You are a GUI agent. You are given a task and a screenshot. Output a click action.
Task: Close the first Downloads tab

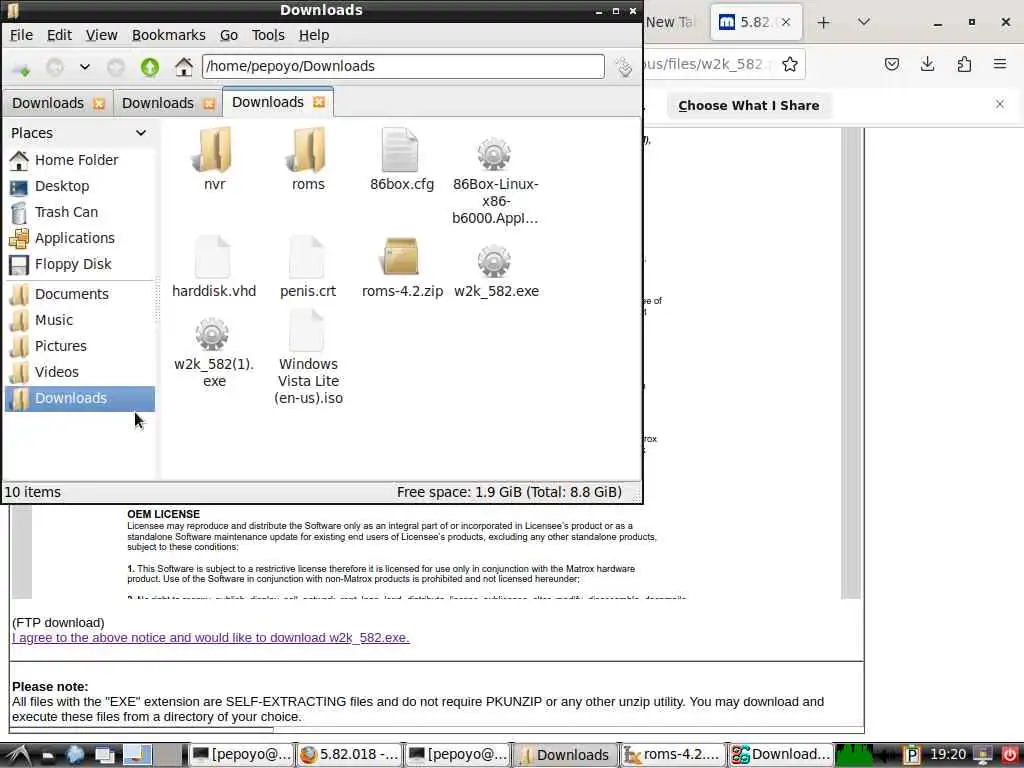tap(99, 104)
